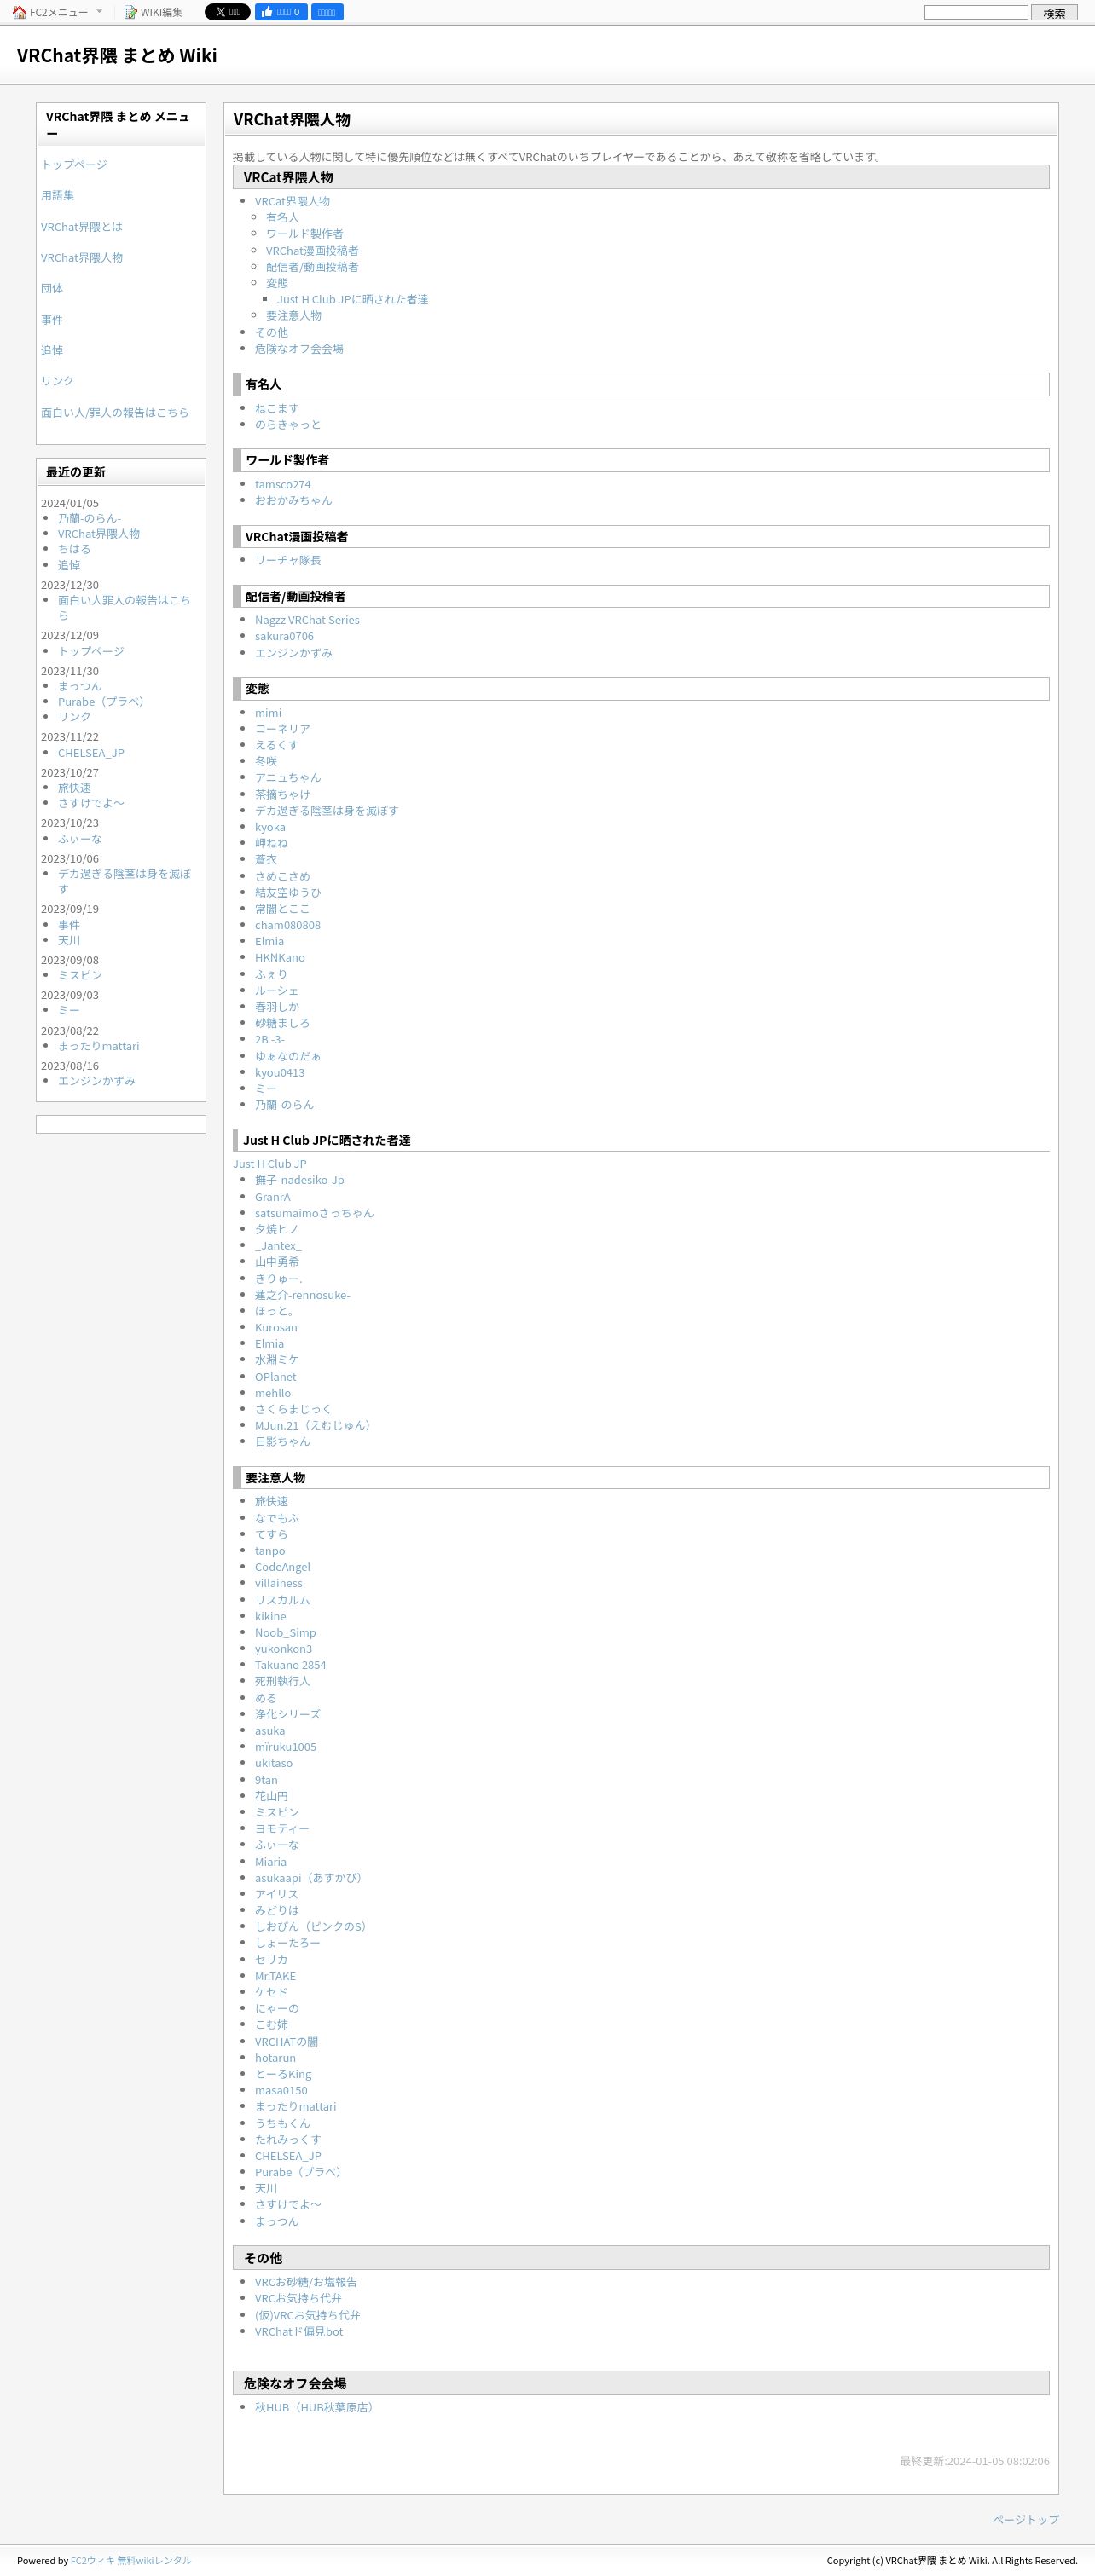This screenshot has height=2576, width=1095.
Task: Open the FC2ウィキ footer link
Action: tap(92, 2561)
